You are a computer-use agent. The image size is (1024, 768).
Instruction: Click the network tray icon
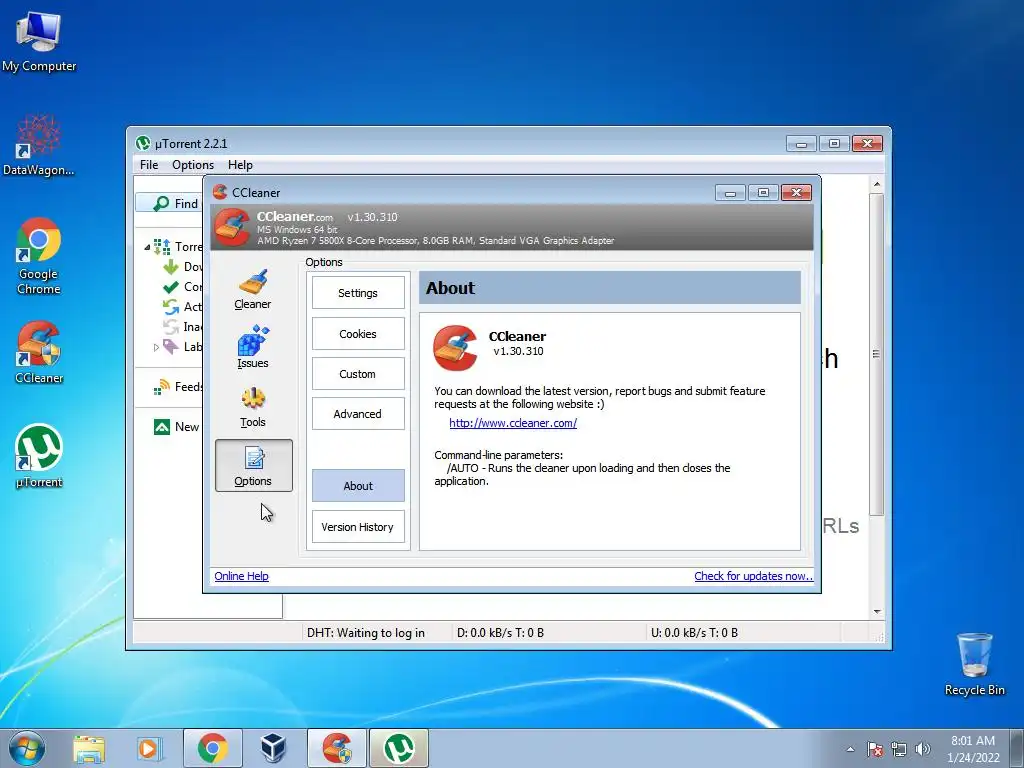click(x=899, y=750)
